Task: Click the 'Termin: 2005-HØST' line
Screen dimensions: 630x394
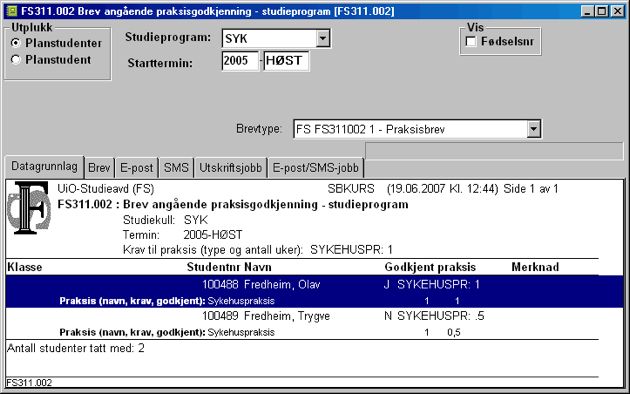Action: click(x=182, y=235)
